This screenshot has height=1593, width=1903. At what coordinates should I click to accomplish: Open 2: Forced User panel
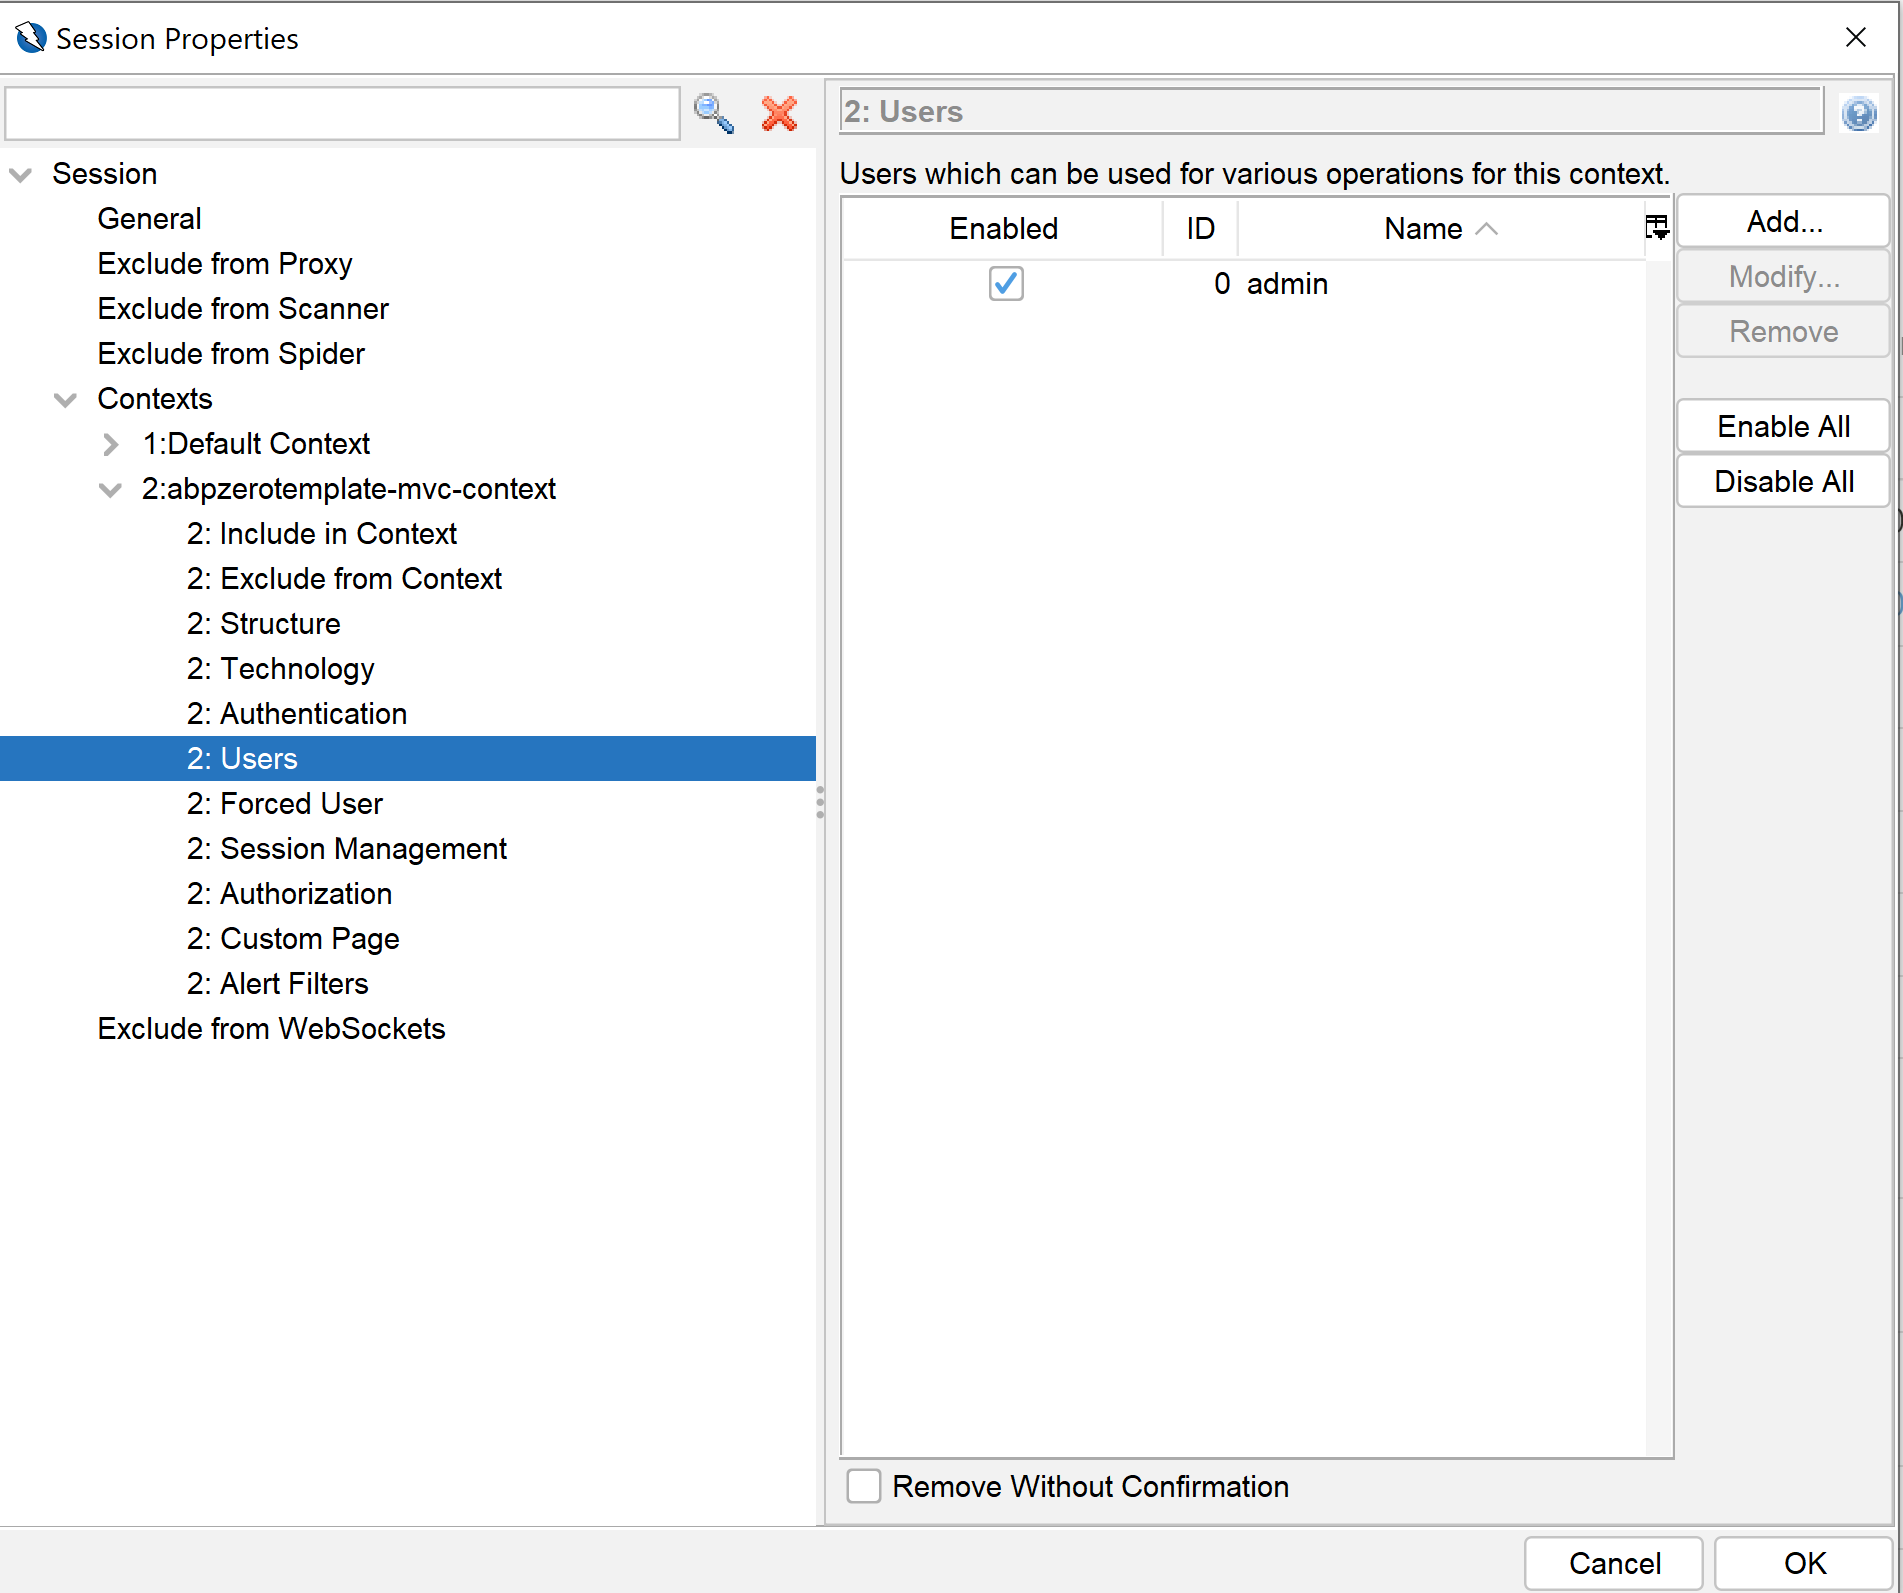pyautogui.click(x=285, y=804)
